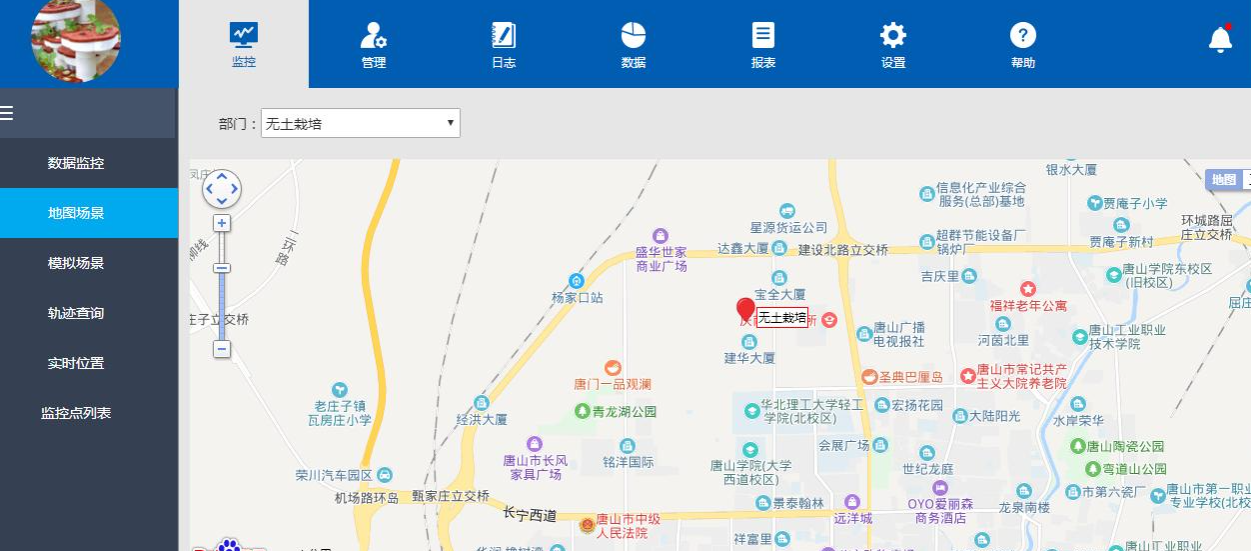Open the 日志 log section
The width and height of the screenshot is (1251, 551).
tap(503, 44)
